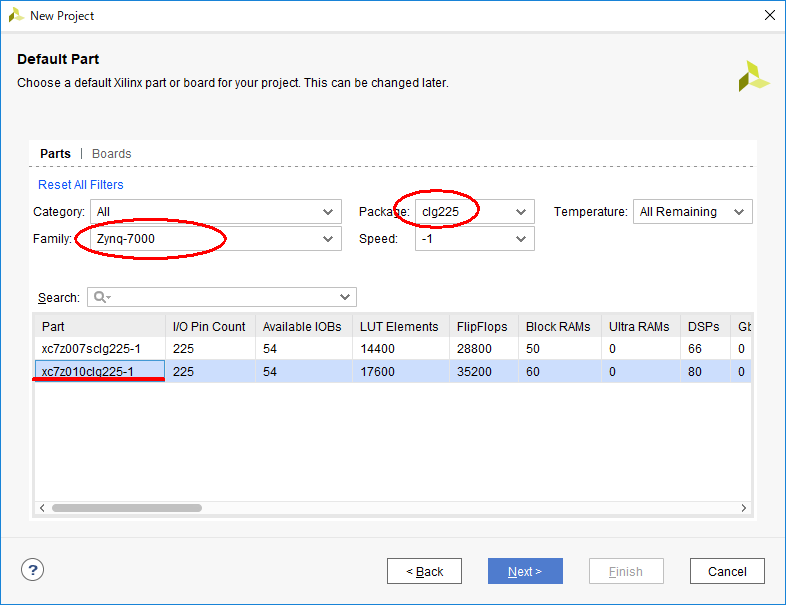
Task: Click the help question mark icon
Action: (32, 570)
